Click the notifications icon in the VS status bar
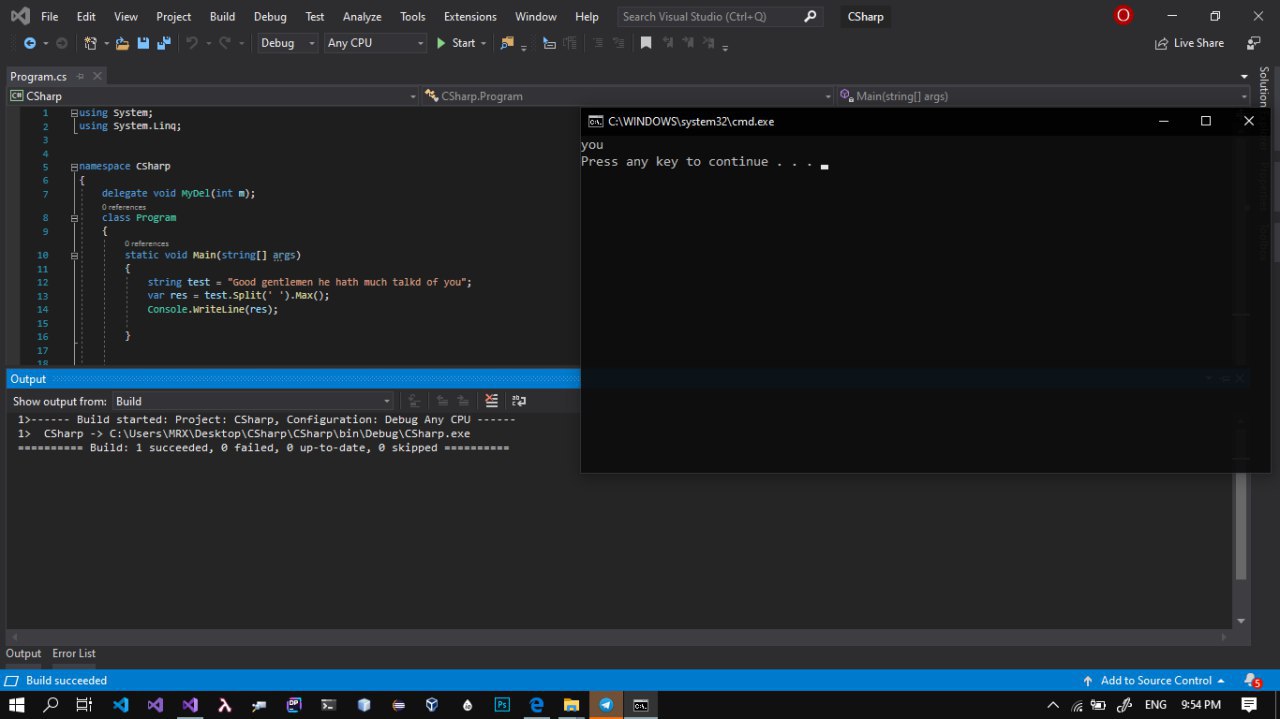 pyautogui.click(x=1251, y=681)
